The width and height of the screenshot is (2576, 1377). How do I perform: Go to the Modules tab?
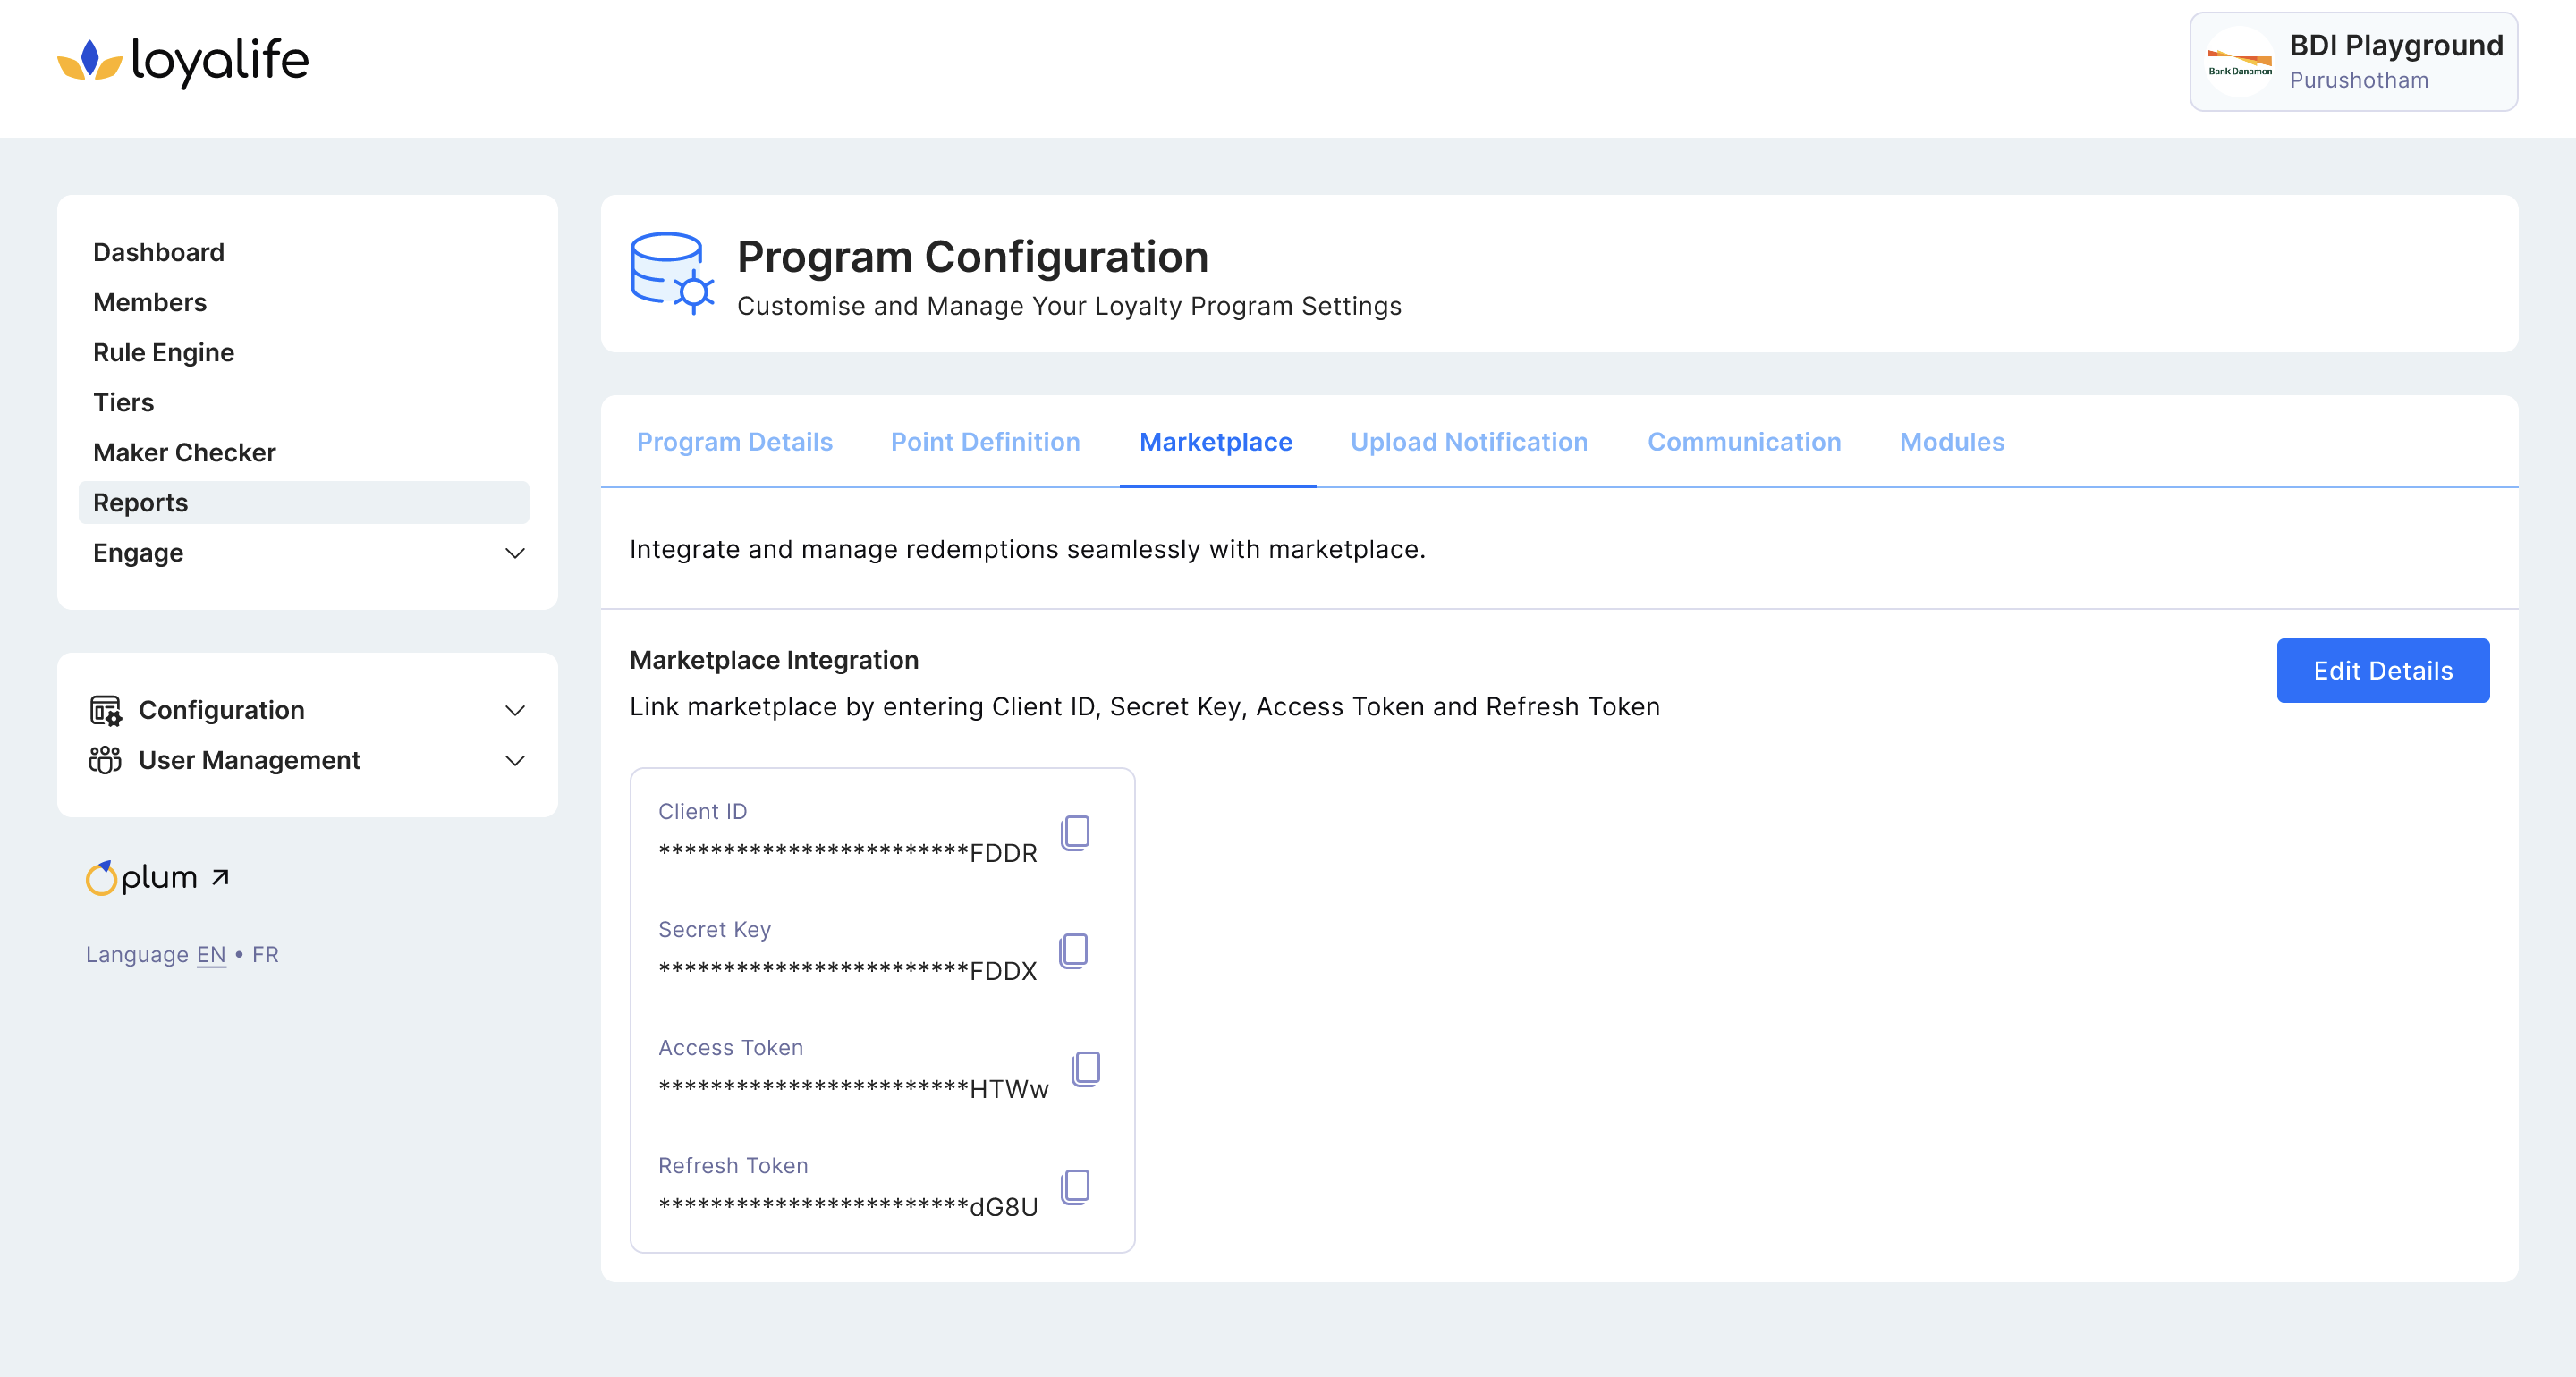(1951, 442)
